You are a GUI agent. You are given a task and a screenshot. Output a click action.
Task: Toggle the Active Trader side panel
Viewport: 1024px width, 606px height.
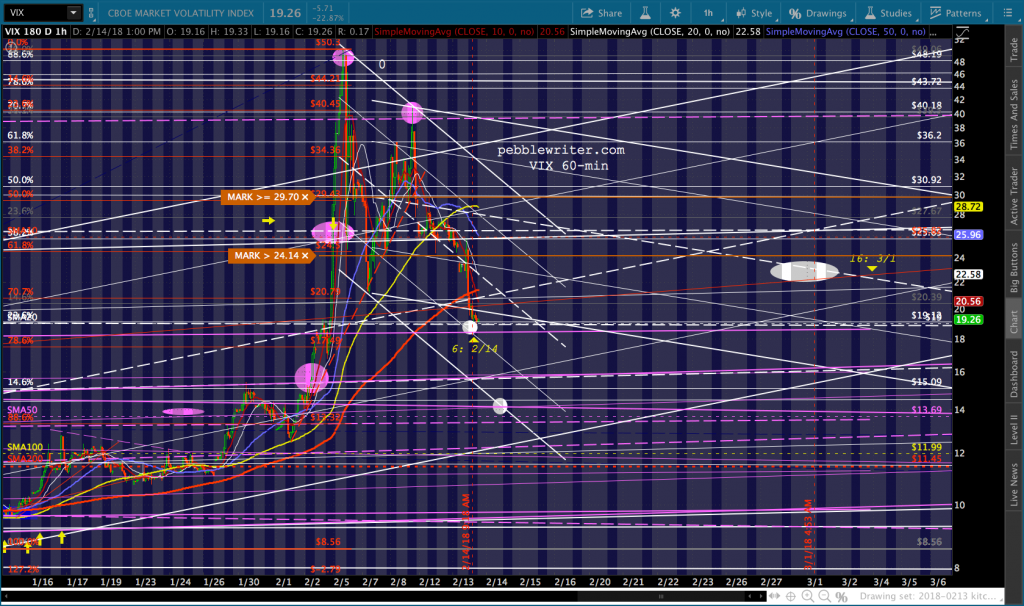[1013, 198]
